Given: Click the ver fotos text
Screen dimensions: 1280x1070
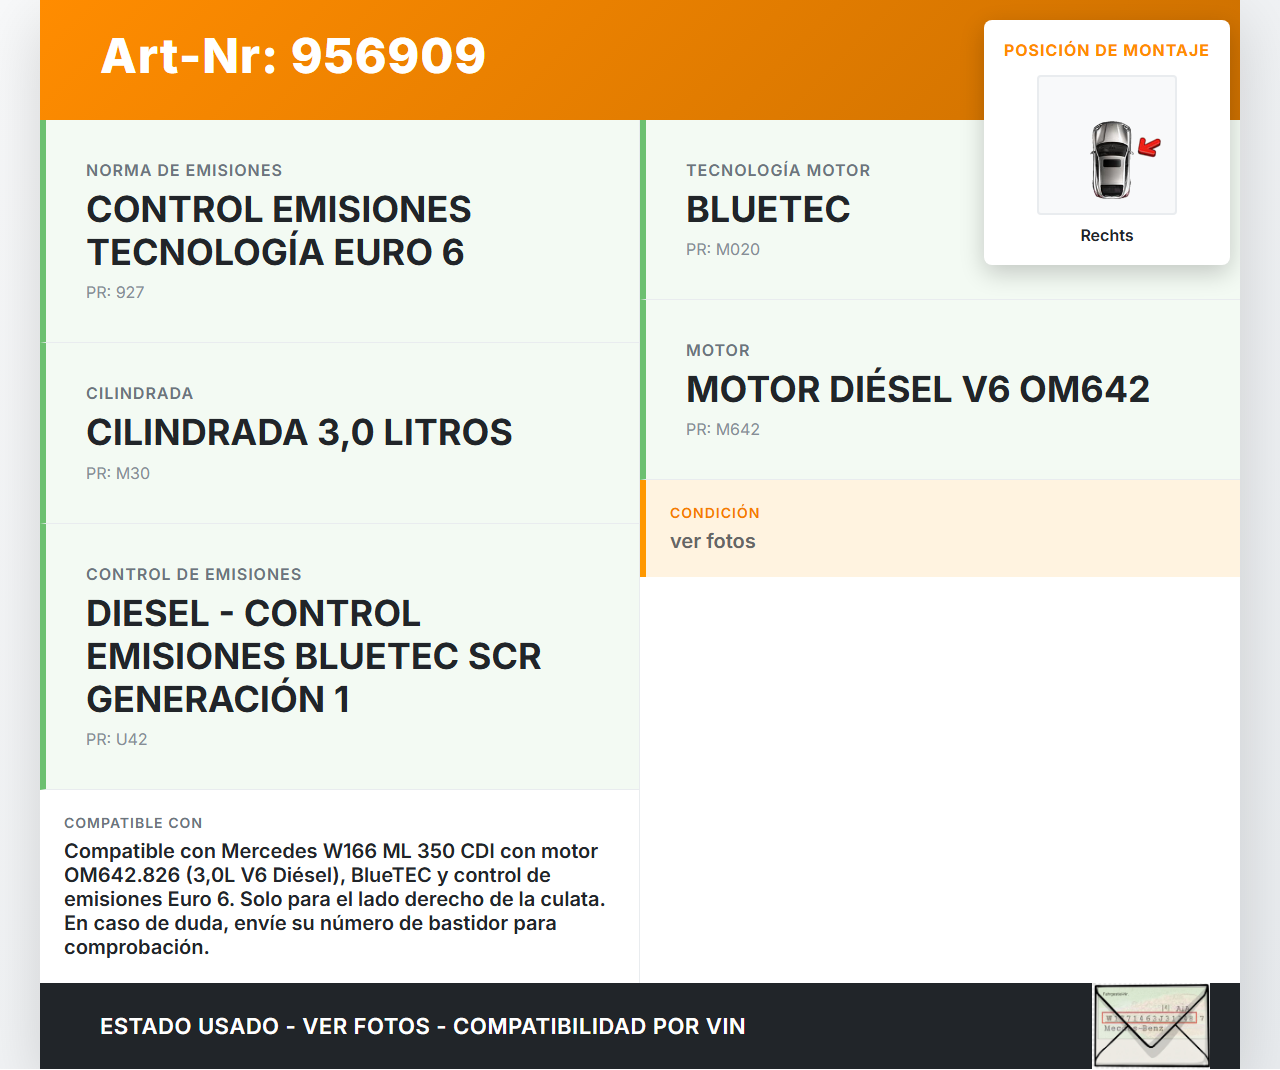Looking at the screenshot, I should 713,541.
